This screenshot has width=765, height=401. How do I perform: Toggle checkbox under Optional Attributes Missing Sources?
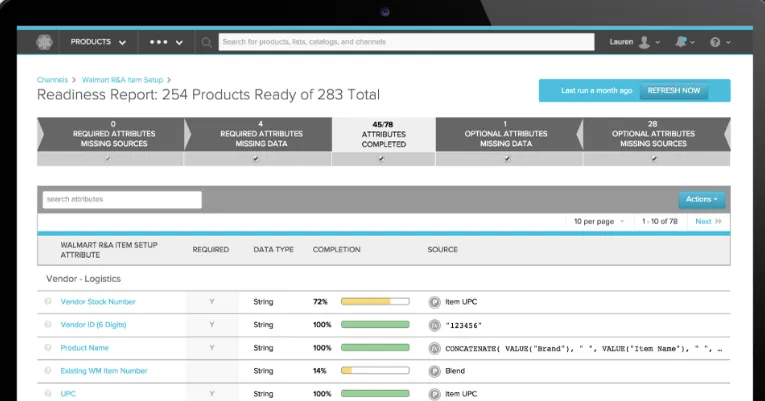pos(654,159)
